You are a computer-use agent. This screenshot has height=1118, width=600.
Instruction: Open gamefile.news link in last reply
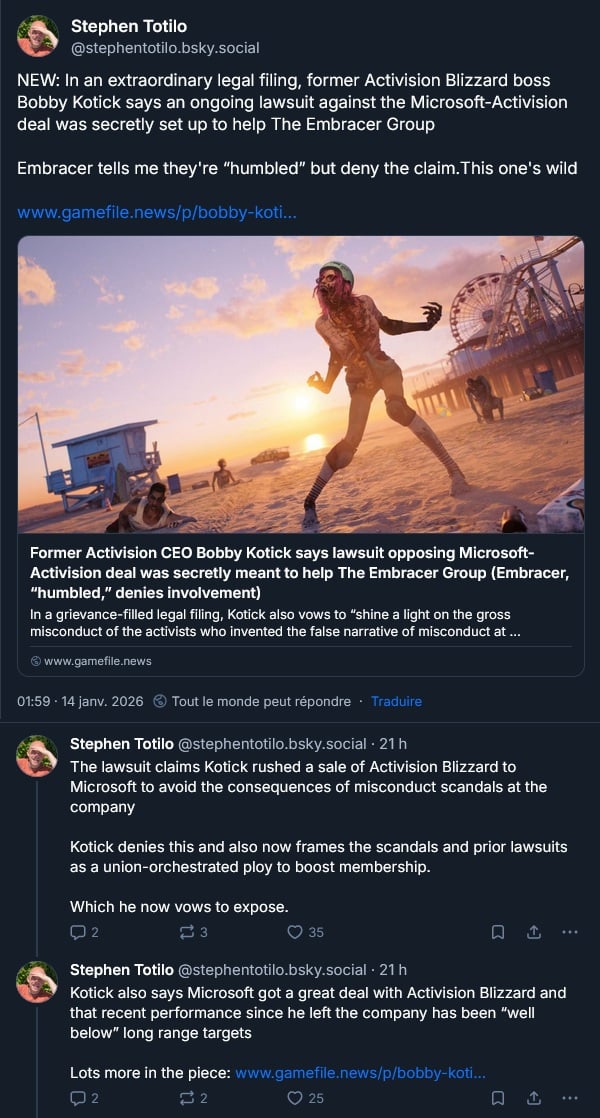click(360, 1073)
